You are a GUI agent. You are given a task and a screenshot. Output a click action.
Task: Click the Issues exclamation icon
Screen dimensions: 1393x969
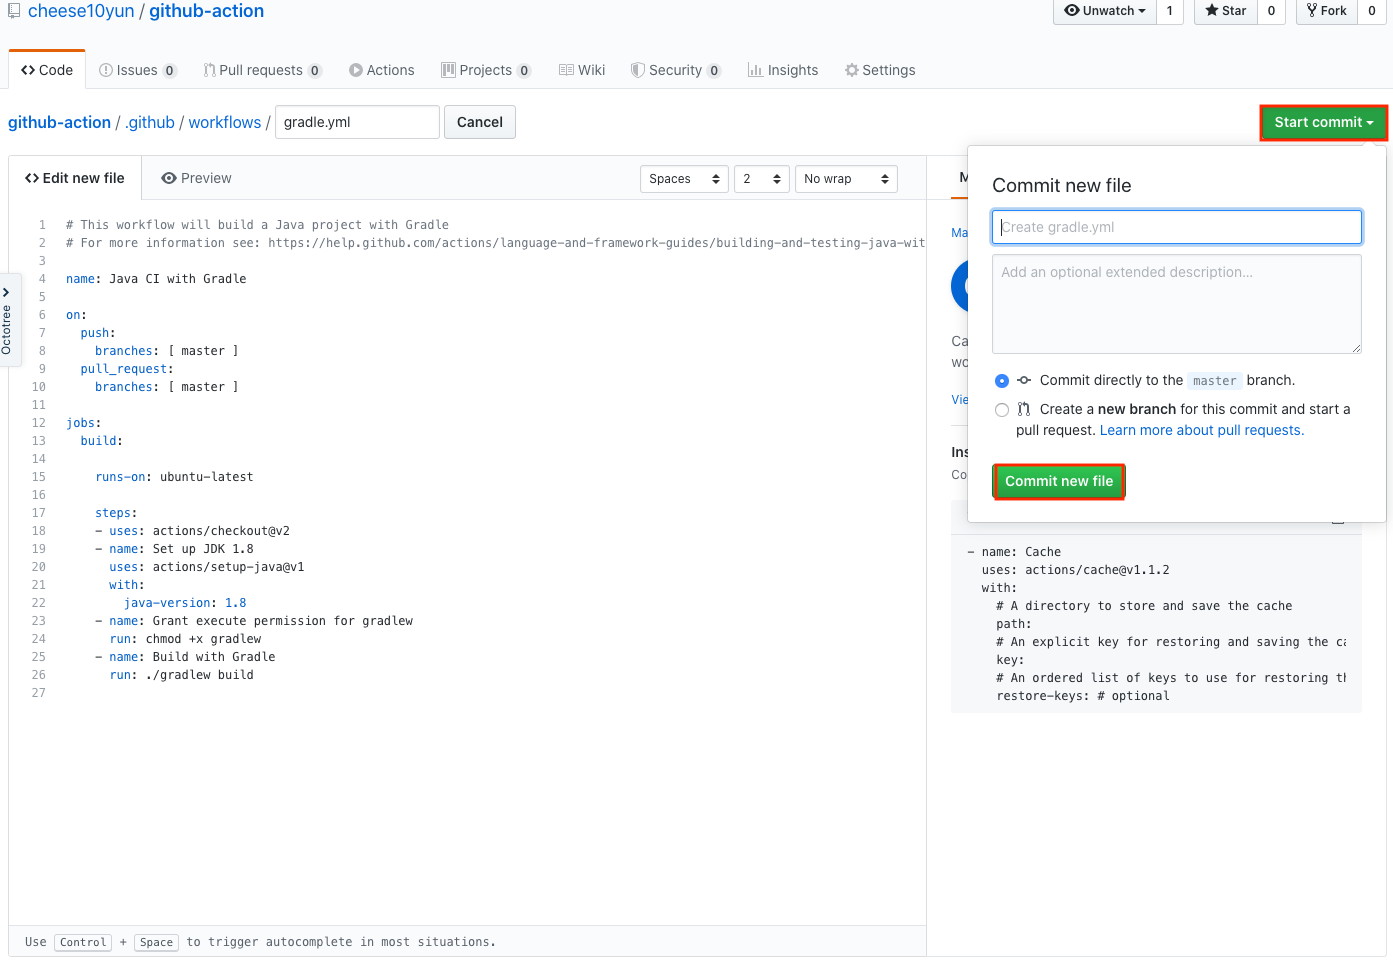pos(106,70)
